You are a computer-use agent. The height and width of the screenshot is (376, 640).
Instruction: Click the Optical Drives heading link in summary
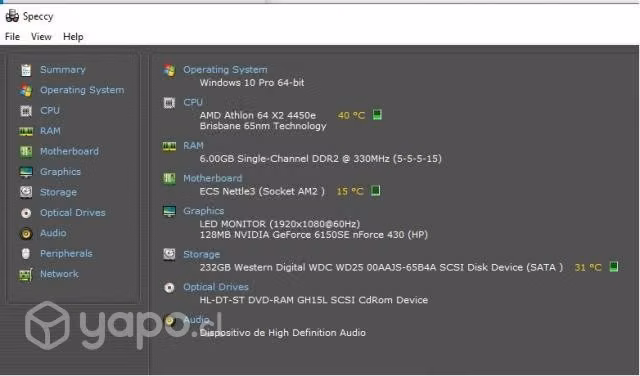(x=216, y=287)
